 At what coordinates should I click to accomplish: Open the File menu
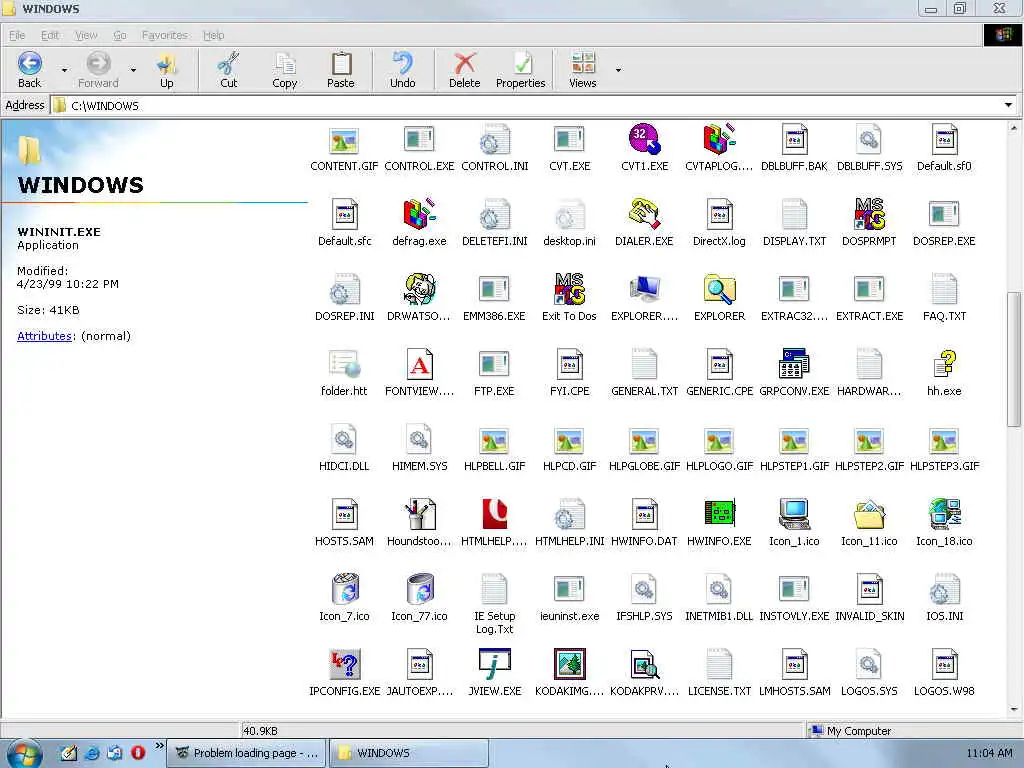click(x=17, y=35)
